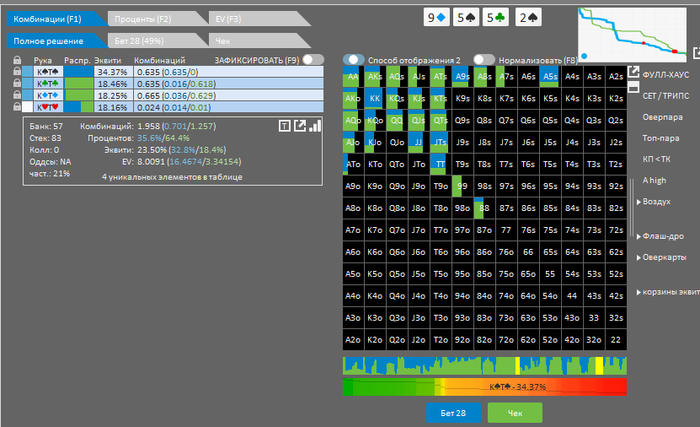Screen dimensions: 700x427
Task: Select the AKs cell in the matrix
Action: tap(375, 77)
